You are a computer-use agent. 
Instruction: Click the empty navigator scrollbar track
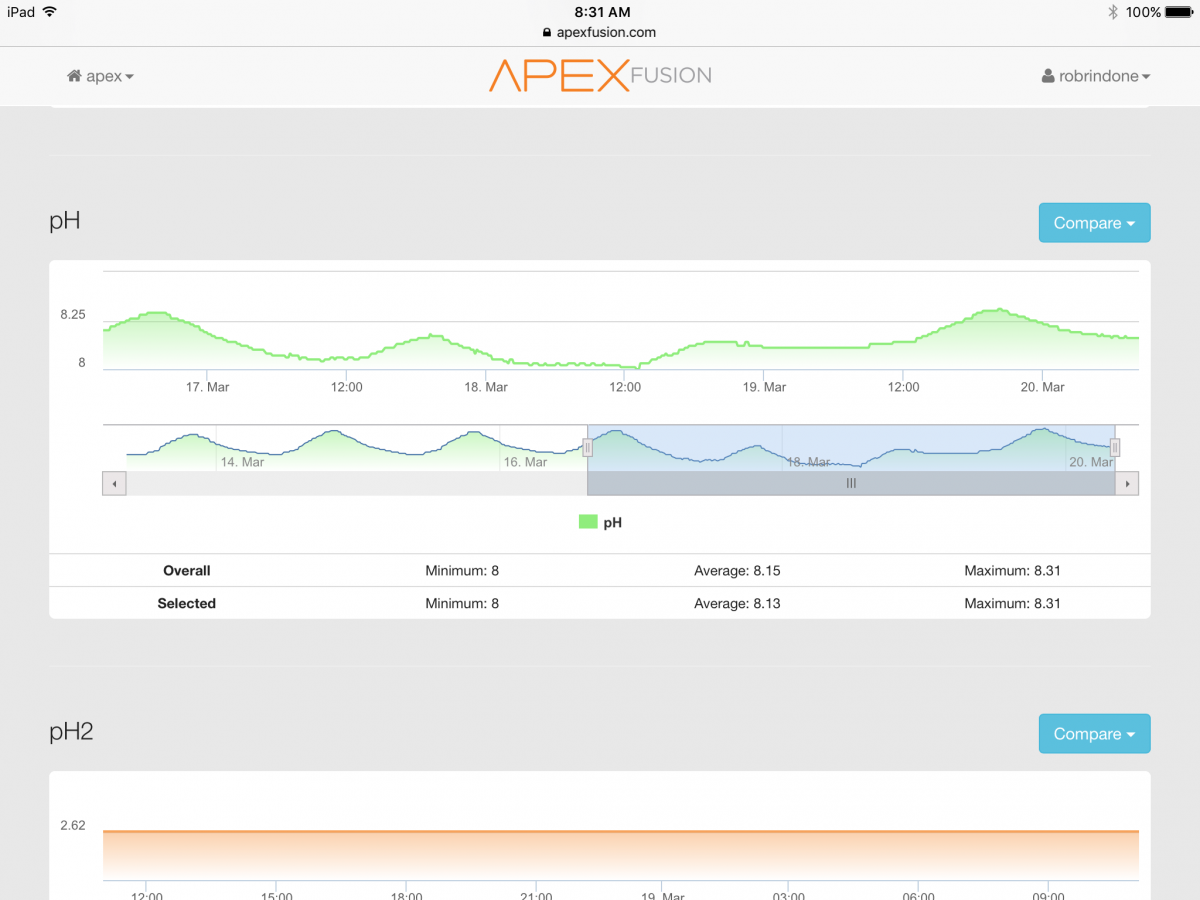click(x=357, y=484)
